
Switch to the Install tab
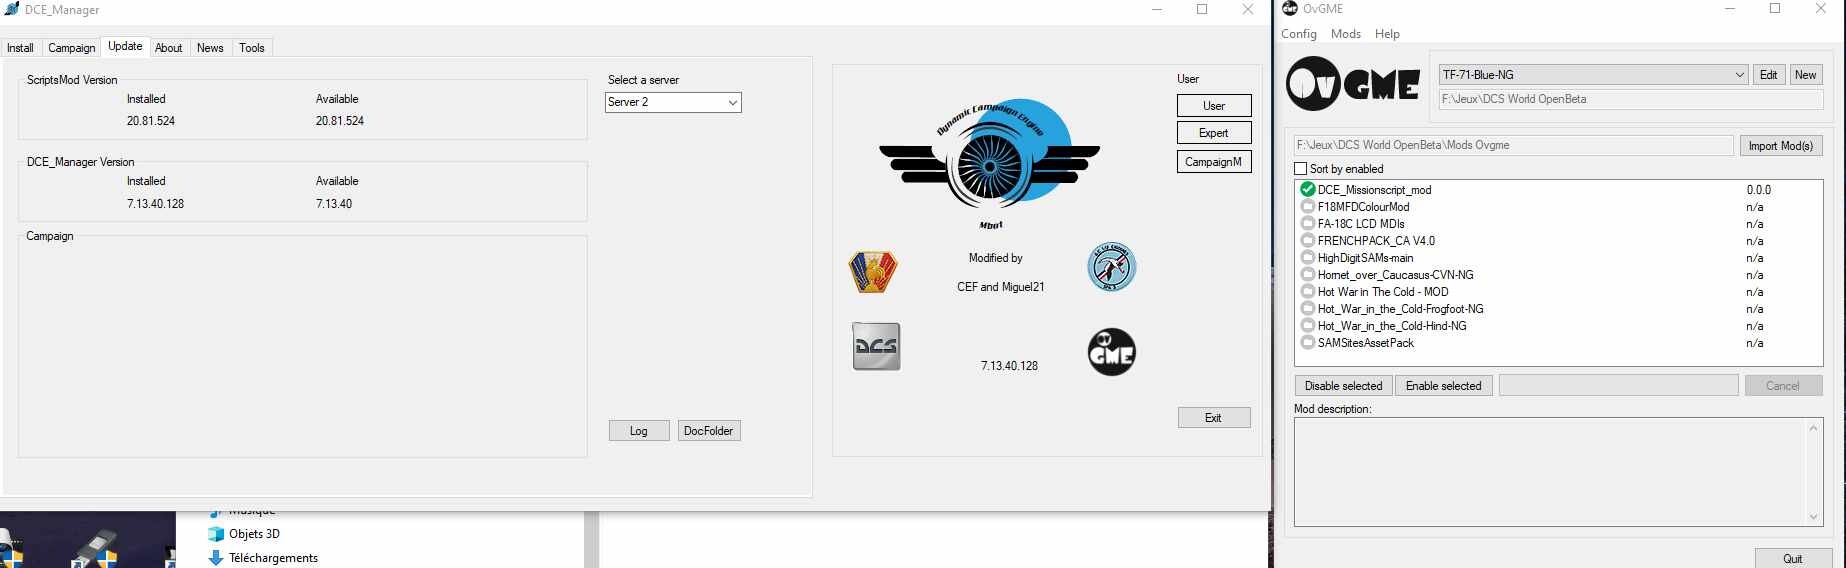tap(20, 48)
